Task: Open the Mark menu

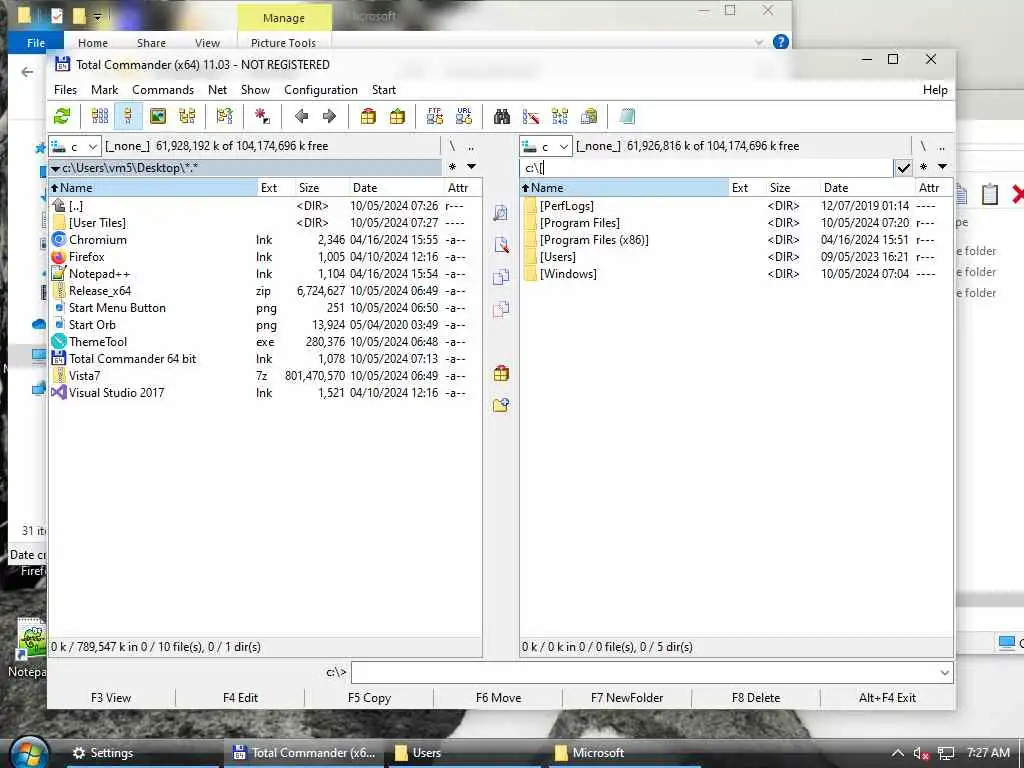Action: [104, 90]
